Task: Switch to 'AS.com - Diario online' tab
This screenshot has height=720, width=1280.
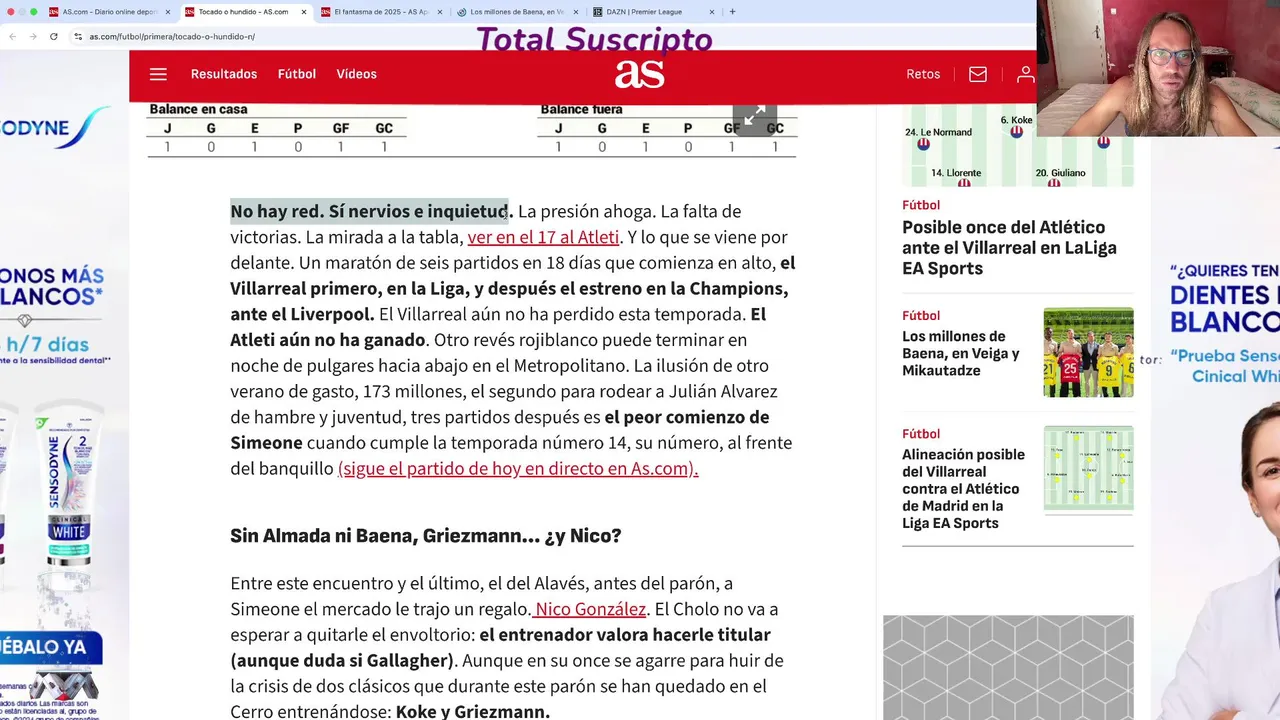Action: click(x=110, y=12)
